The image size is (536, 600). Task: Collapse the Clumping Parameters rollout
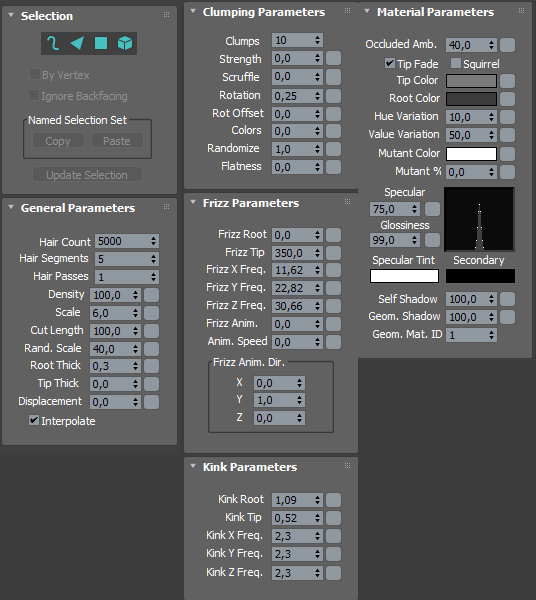(193, 11)
